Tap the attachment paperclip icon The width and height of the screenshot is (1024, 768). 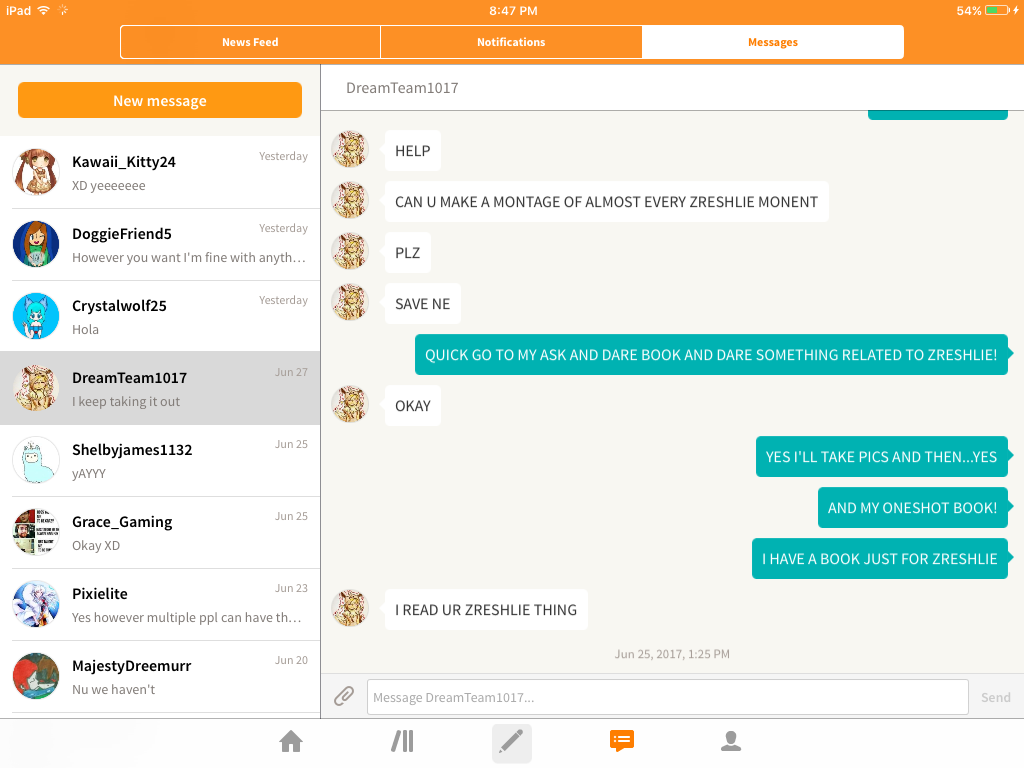[344, 696]
